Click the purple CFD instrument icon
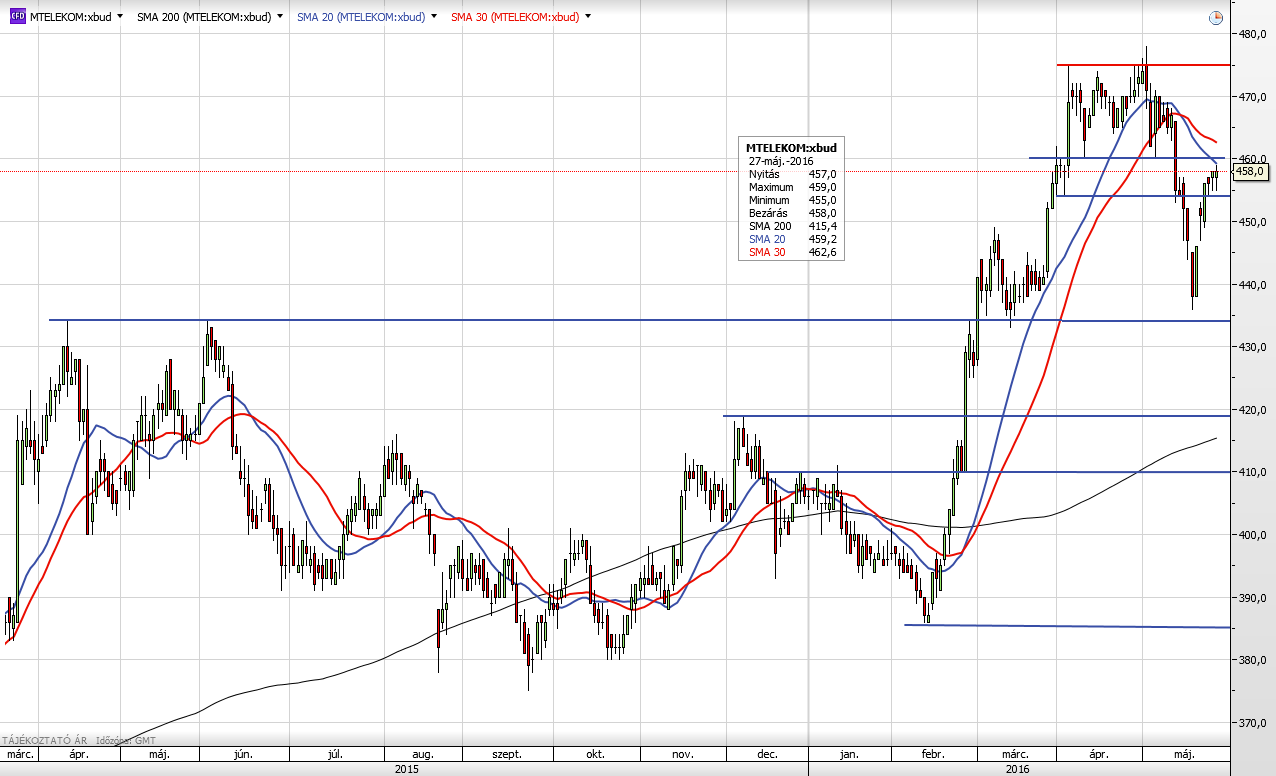This screenshot has width=1276, height=776. pyautogui.click(x=18, y=17)
